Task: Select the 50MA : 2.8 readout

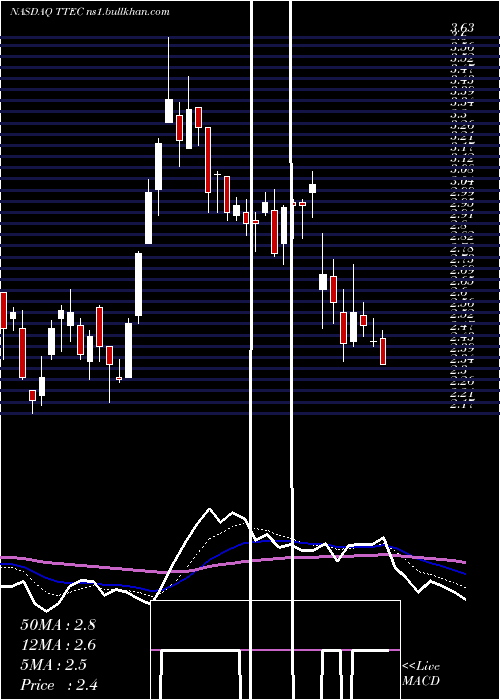Action: 58,625
